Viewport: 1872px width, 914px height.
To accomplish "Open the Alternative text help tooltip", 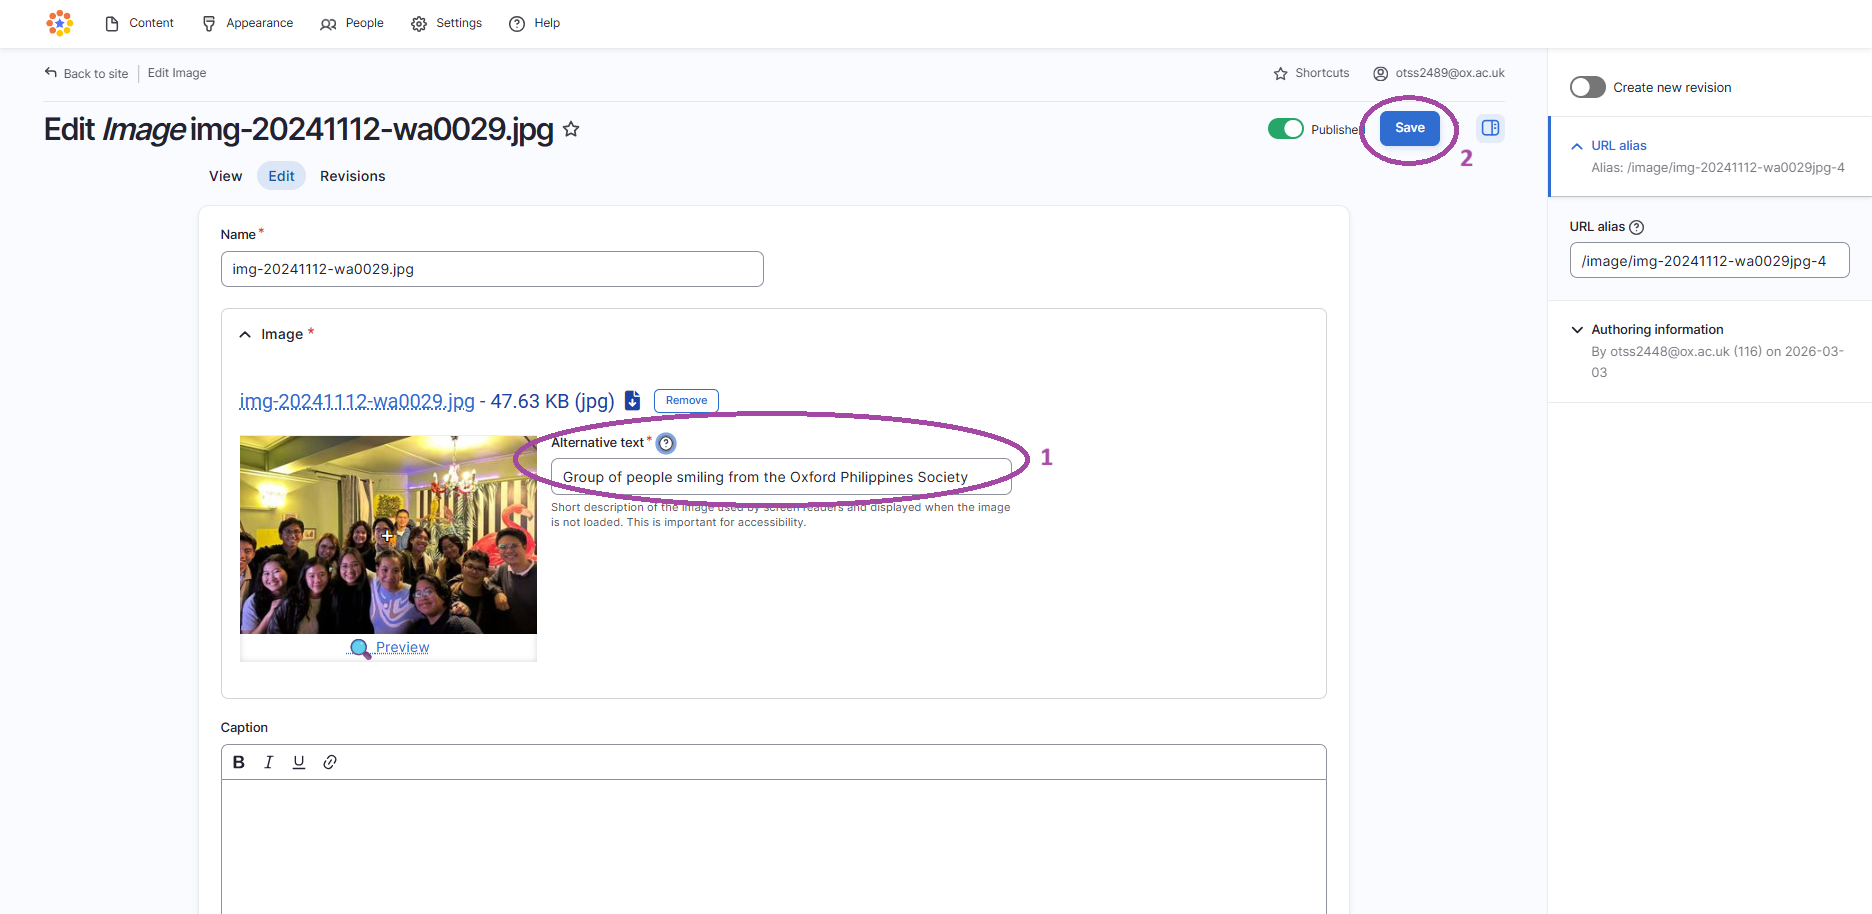I will pyautogui.click(x=665, y=442).
